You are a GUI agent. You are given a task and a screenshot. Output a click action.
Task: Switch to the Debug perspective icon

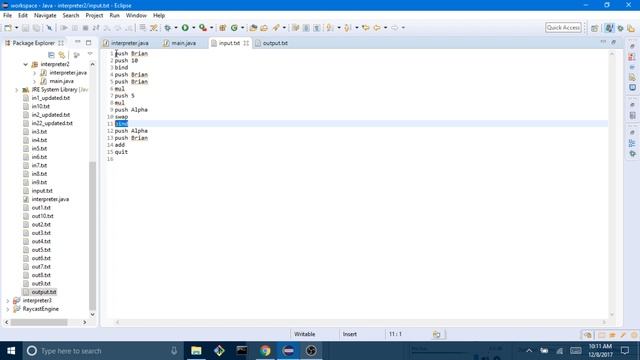point(620,28)
